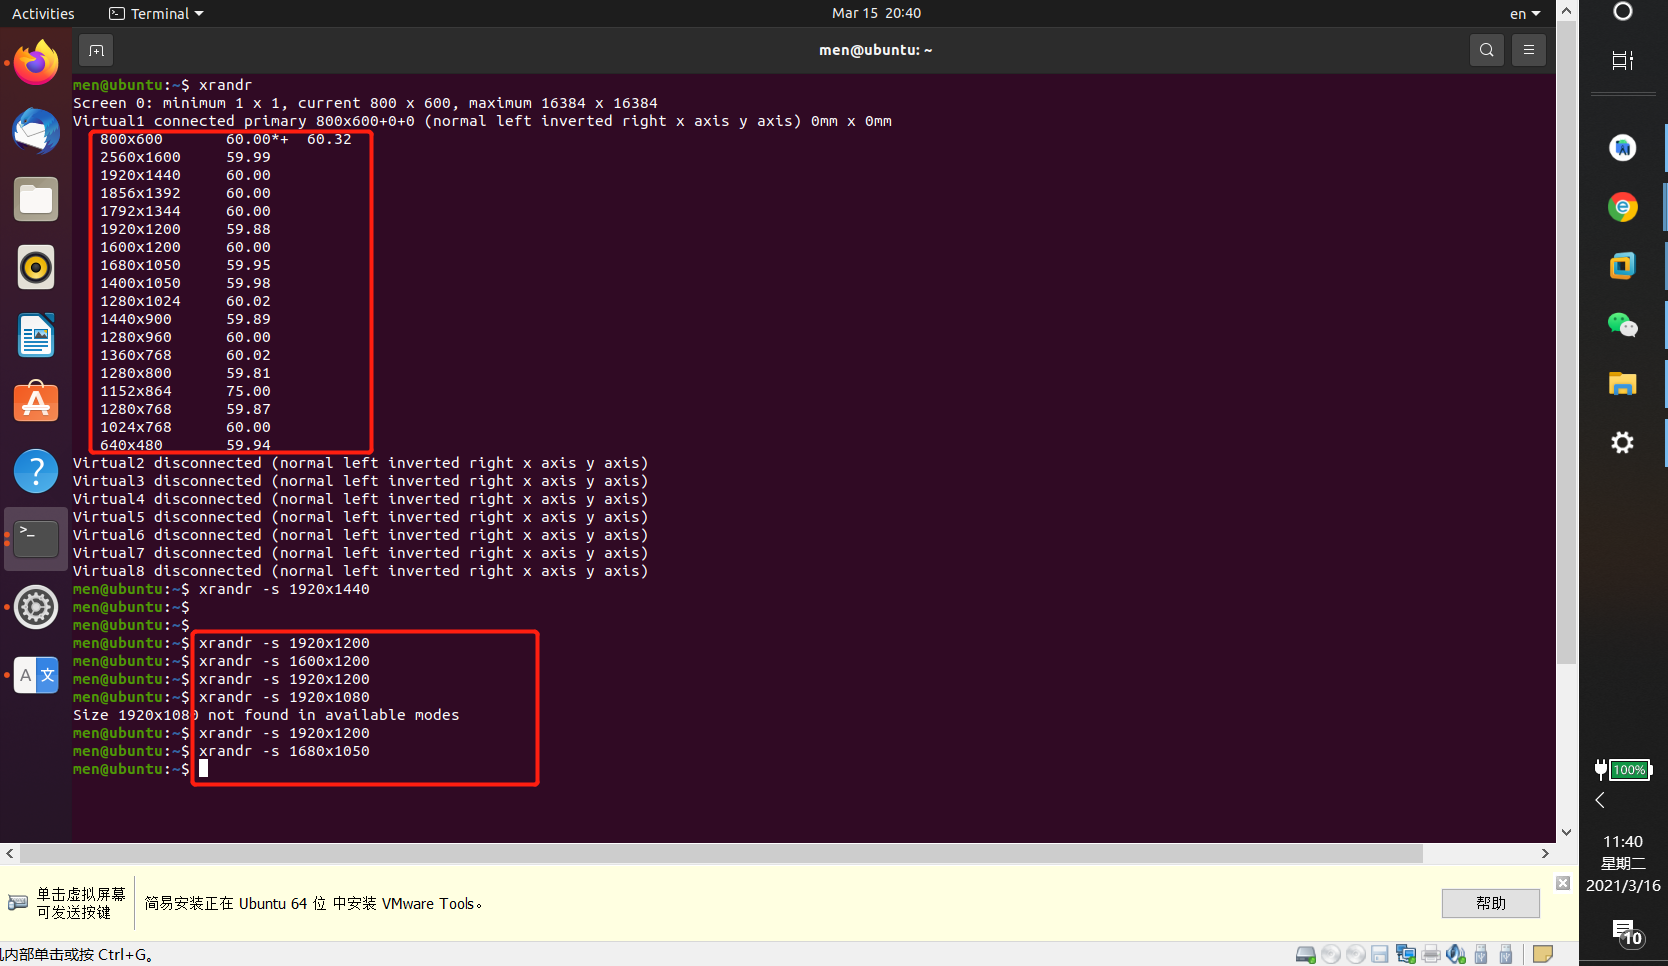Click the 'Virtual2 disconnected' output line
This screenshot has height=966, width=1668.
[x=360, y=463]
